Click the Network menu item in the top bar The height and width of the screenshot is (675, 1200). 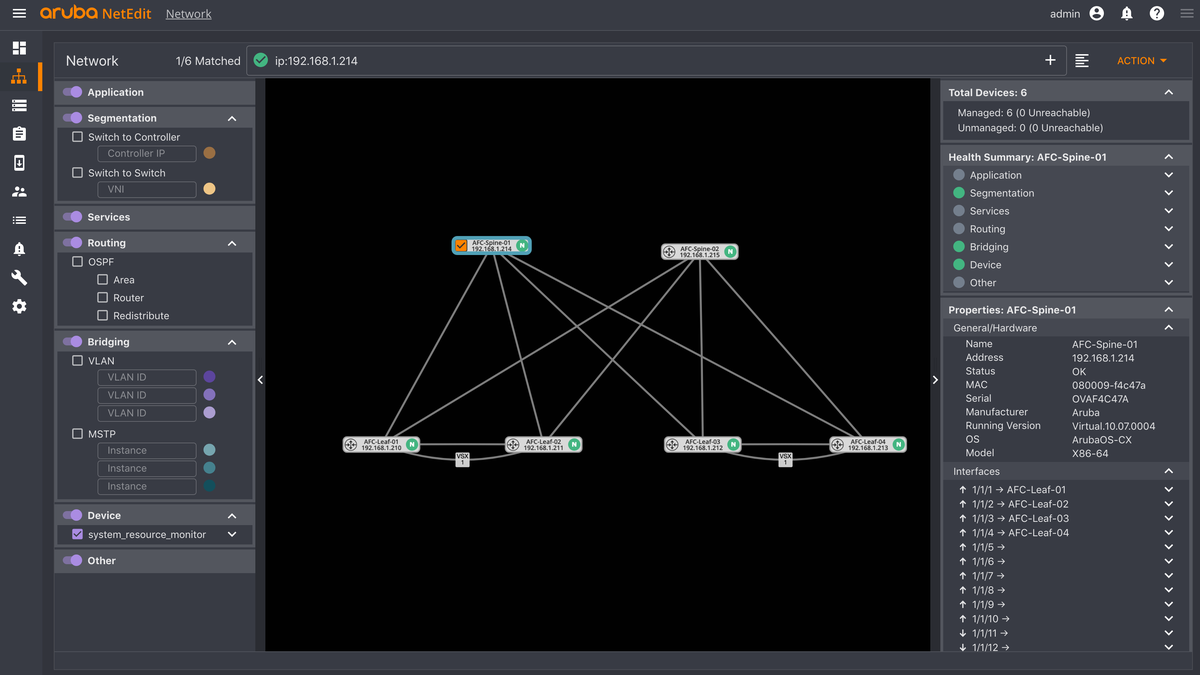189,13
